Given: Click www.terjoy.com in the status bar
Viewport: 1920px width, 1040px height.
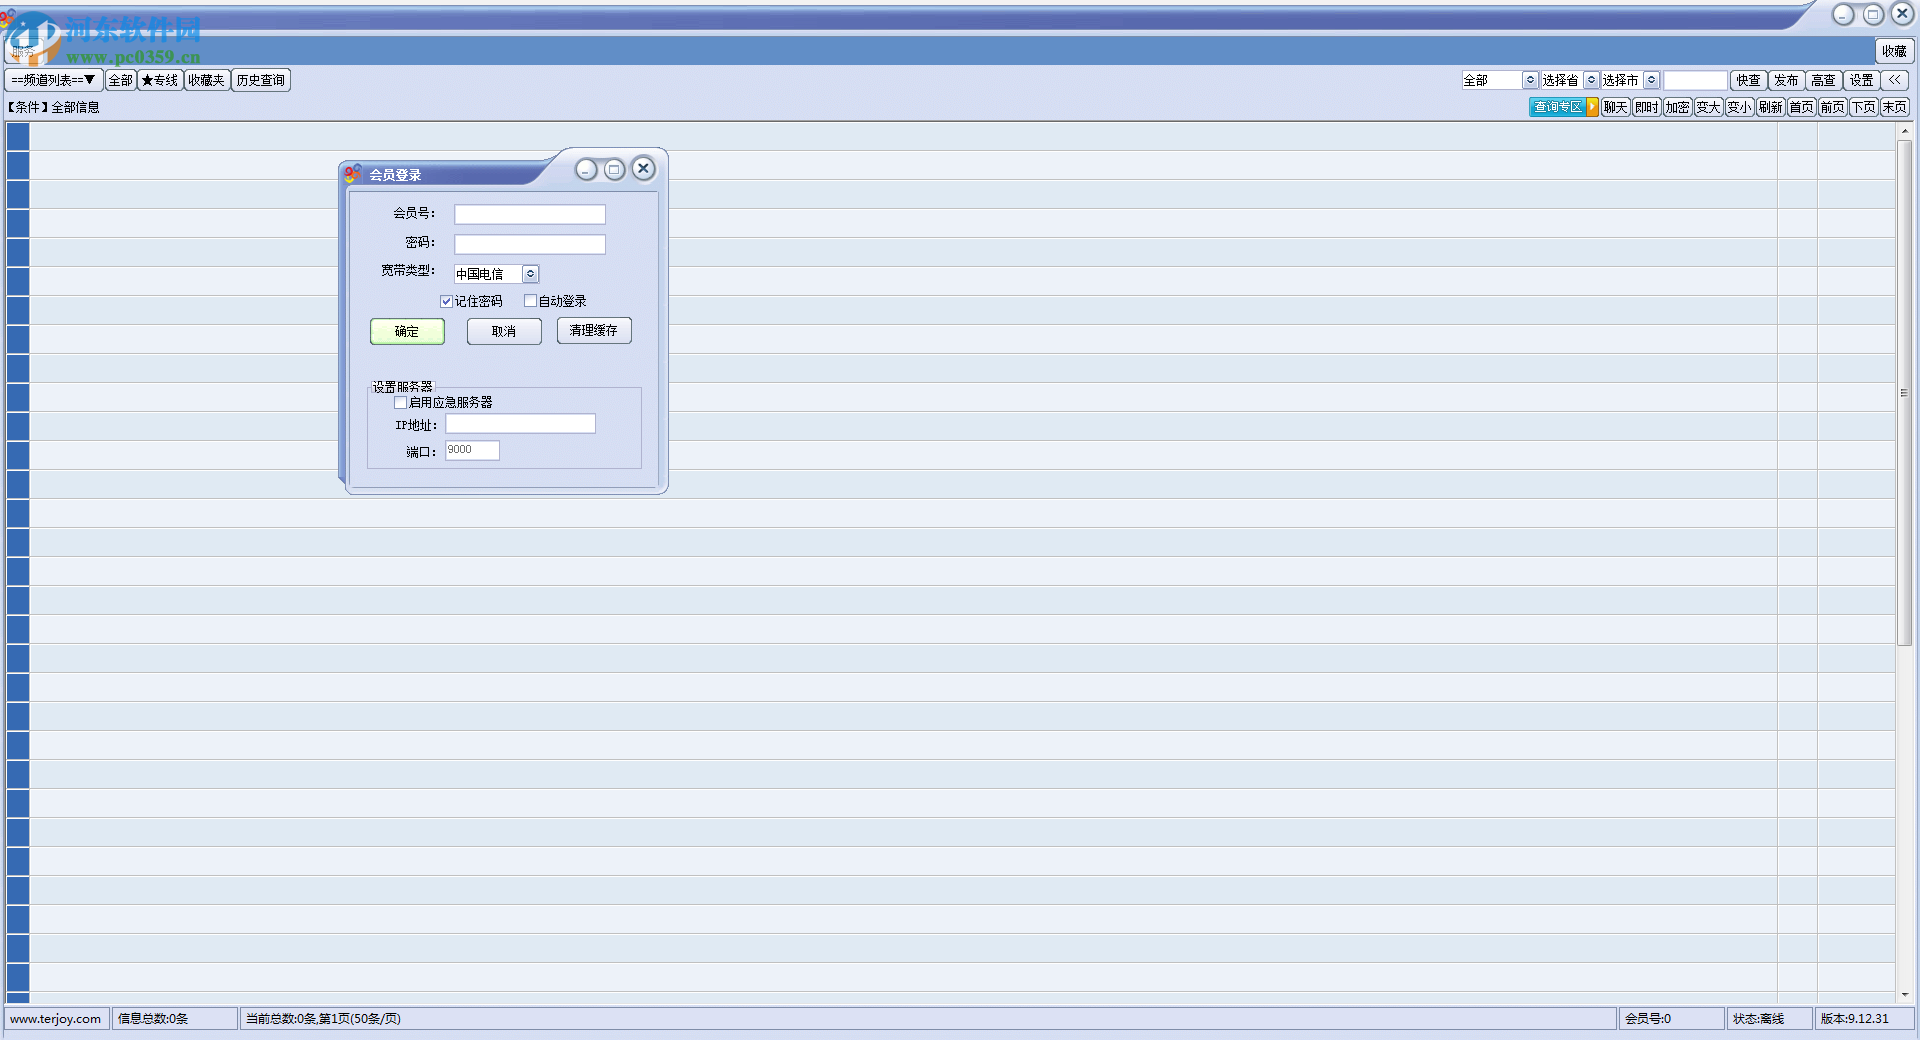Looking at the screenshot, I should click(56, 1019).
